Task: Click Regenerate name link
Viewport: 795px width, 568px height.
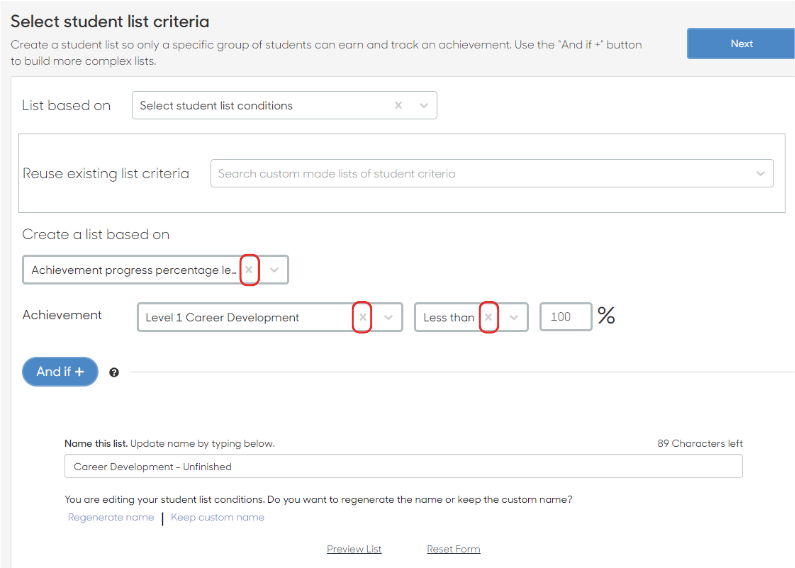Action: coord(111,517)
